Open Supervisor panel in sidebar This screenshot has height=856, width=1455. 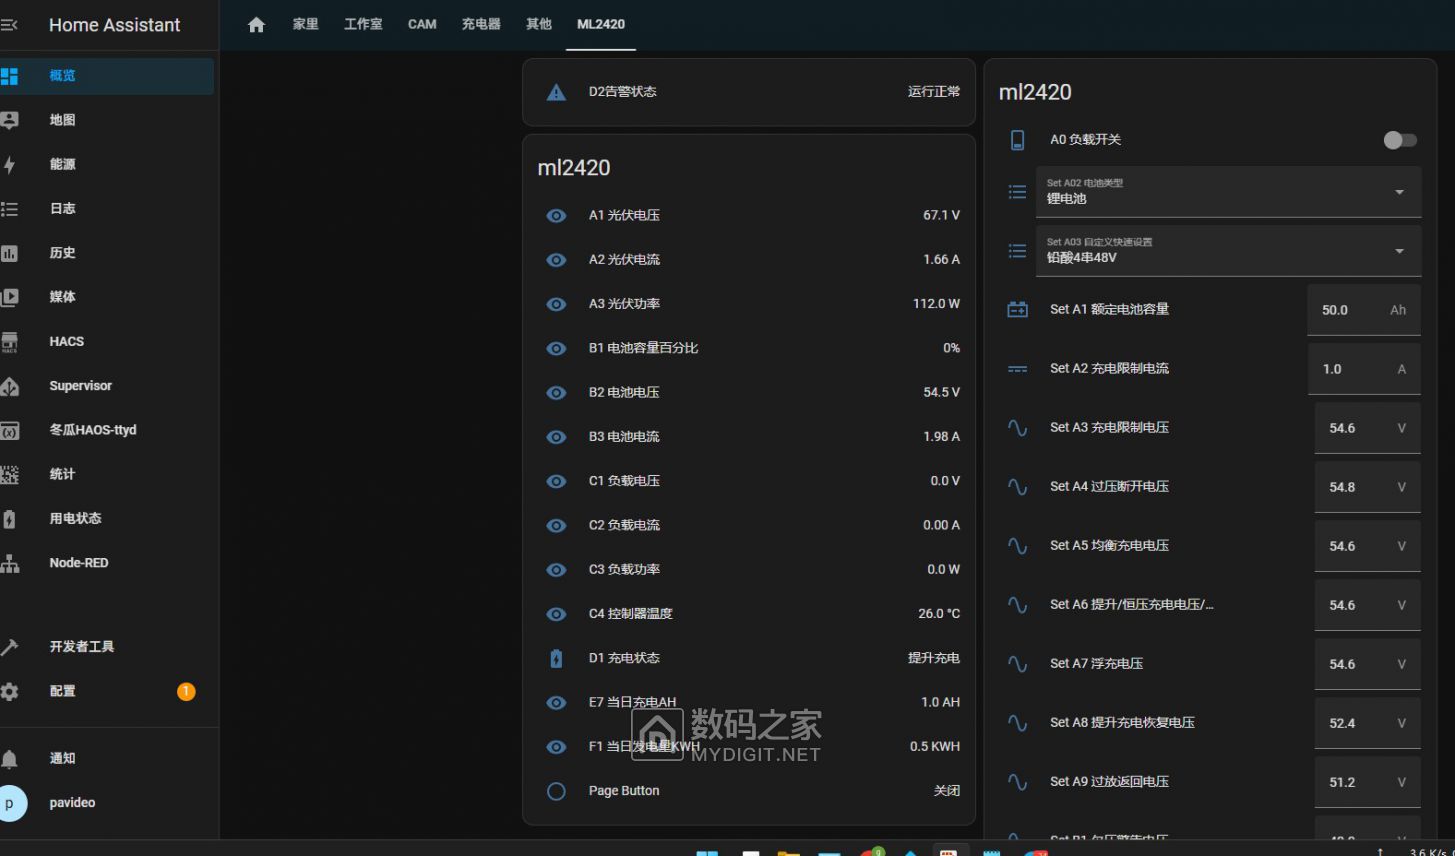pyautogui.click(x=80, y=386)
